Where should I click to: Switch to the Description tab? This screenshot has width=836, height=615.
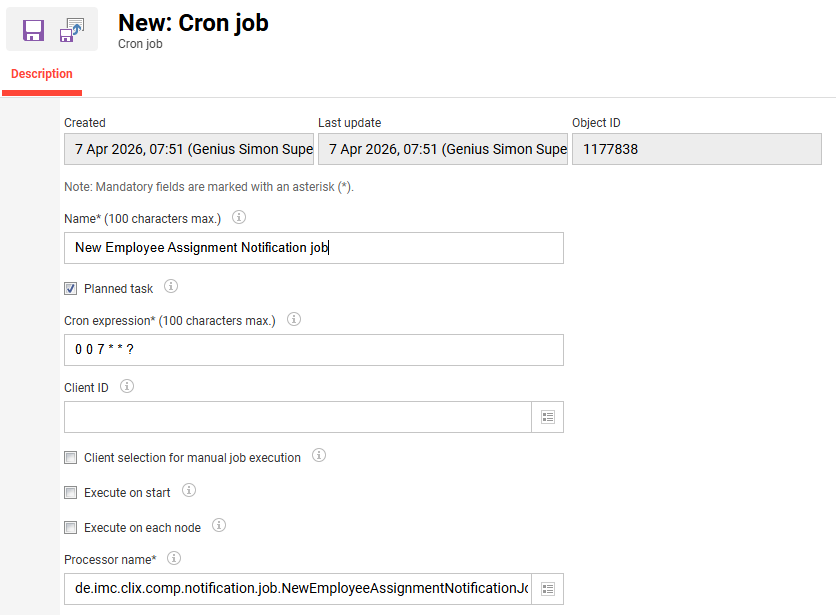click(41, 74)
